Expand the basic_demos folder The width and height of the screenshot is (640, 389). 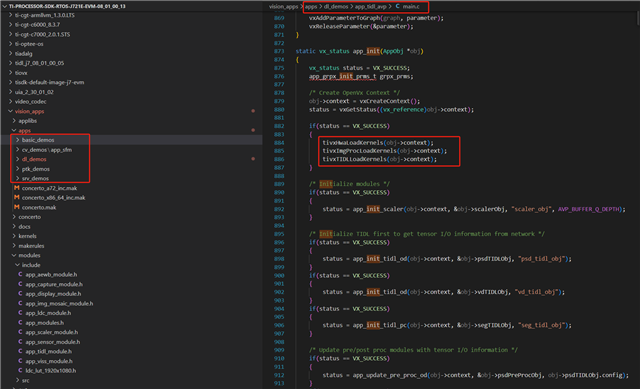pyautogui.click(x=18, y=140)
